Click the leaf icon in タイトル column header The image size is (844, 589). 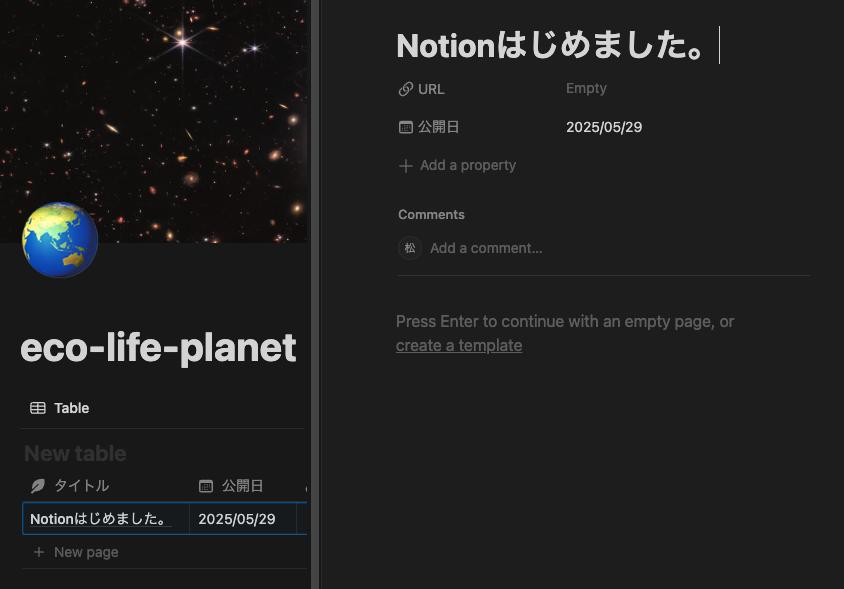[38, 486]
